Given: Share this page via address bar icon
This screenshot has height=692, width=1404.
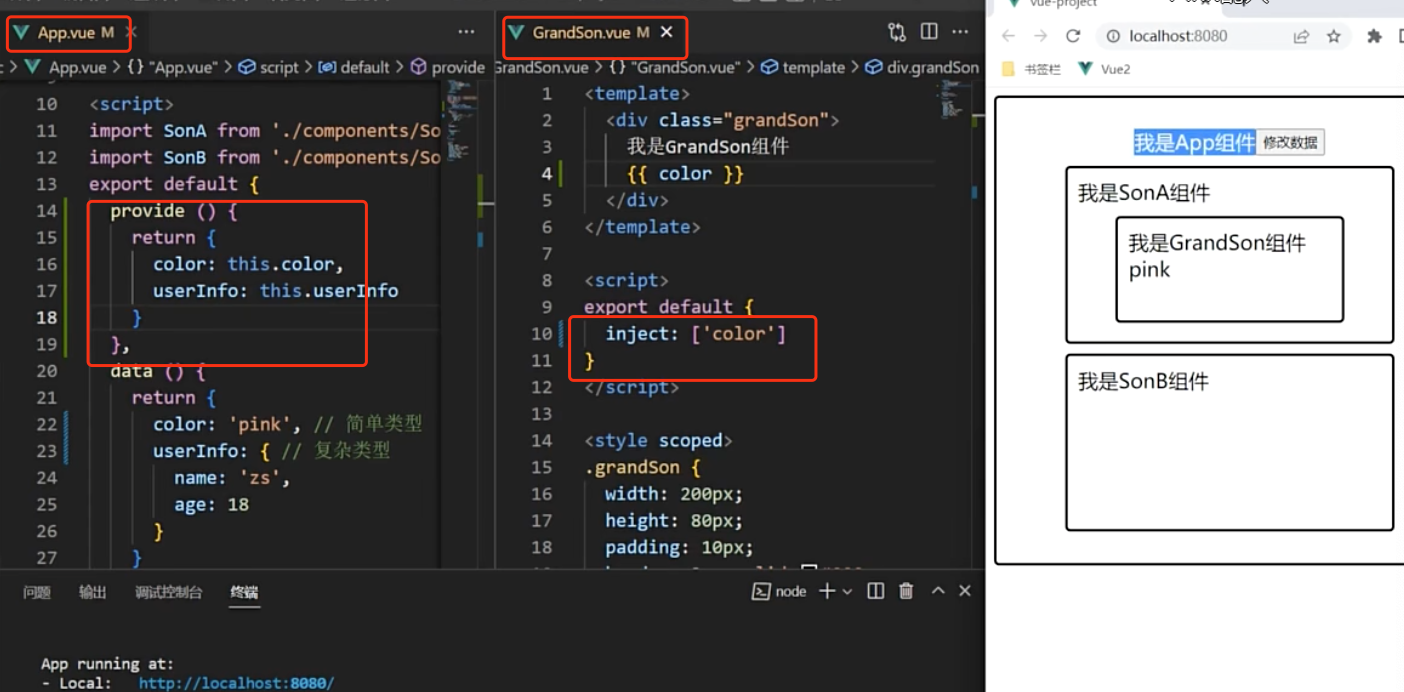Looking at the screenshot, I should tap(1301, 36).
